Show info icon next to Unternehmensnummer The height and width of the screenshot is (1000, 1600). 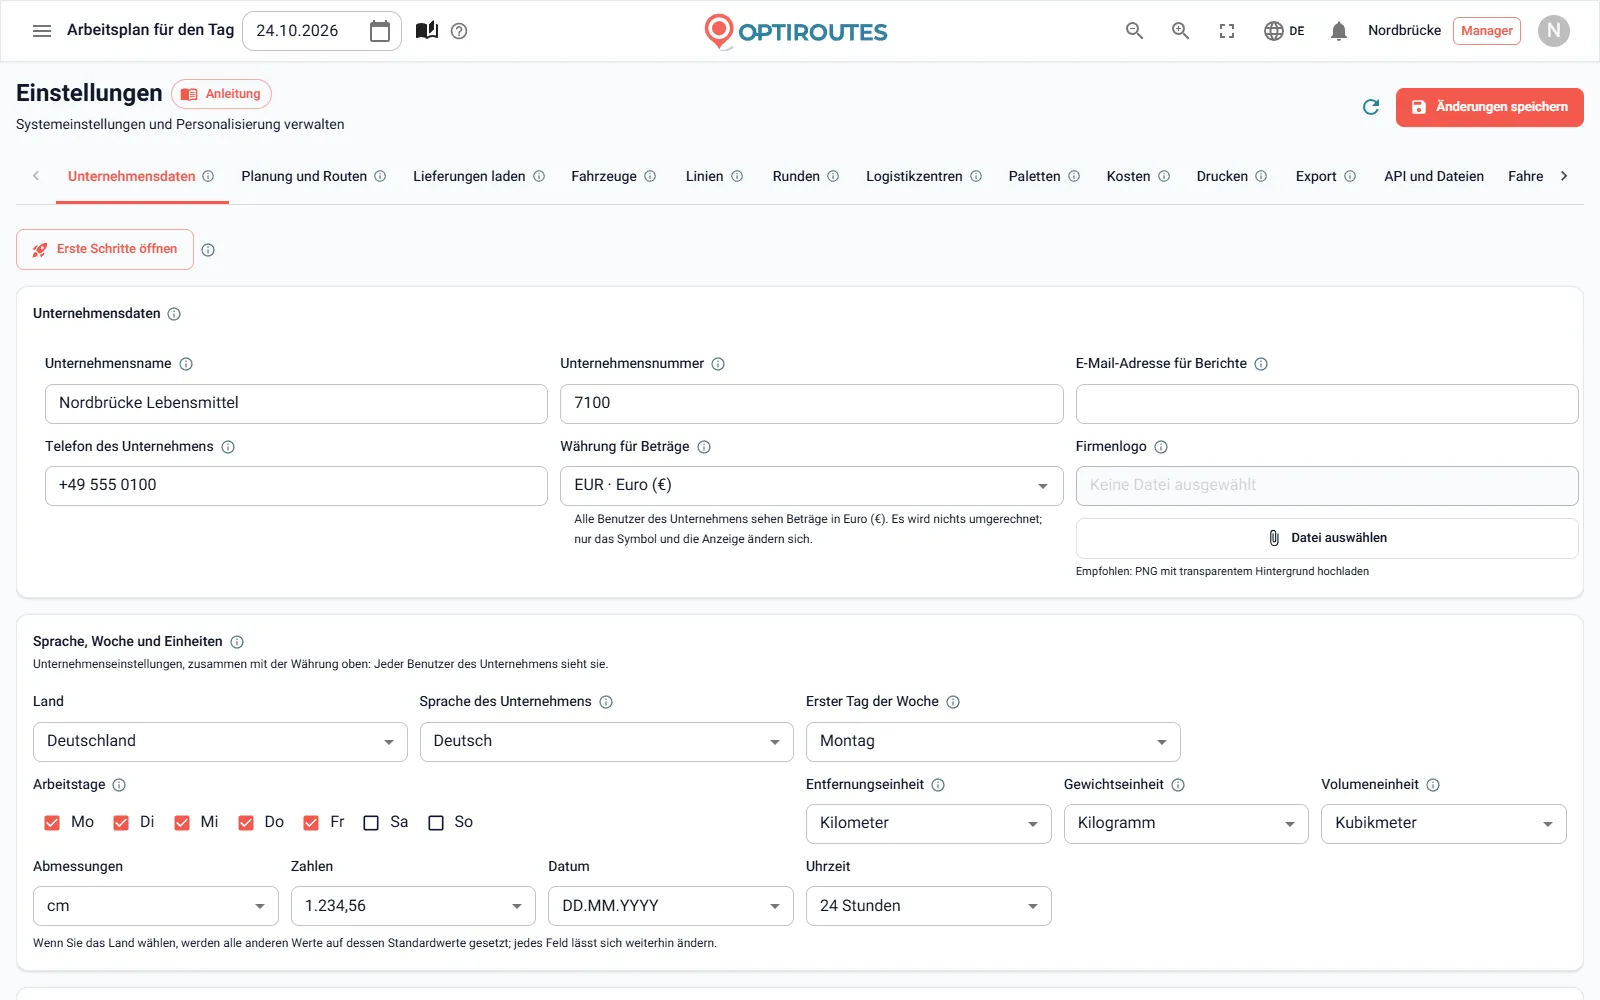point(718,364)
